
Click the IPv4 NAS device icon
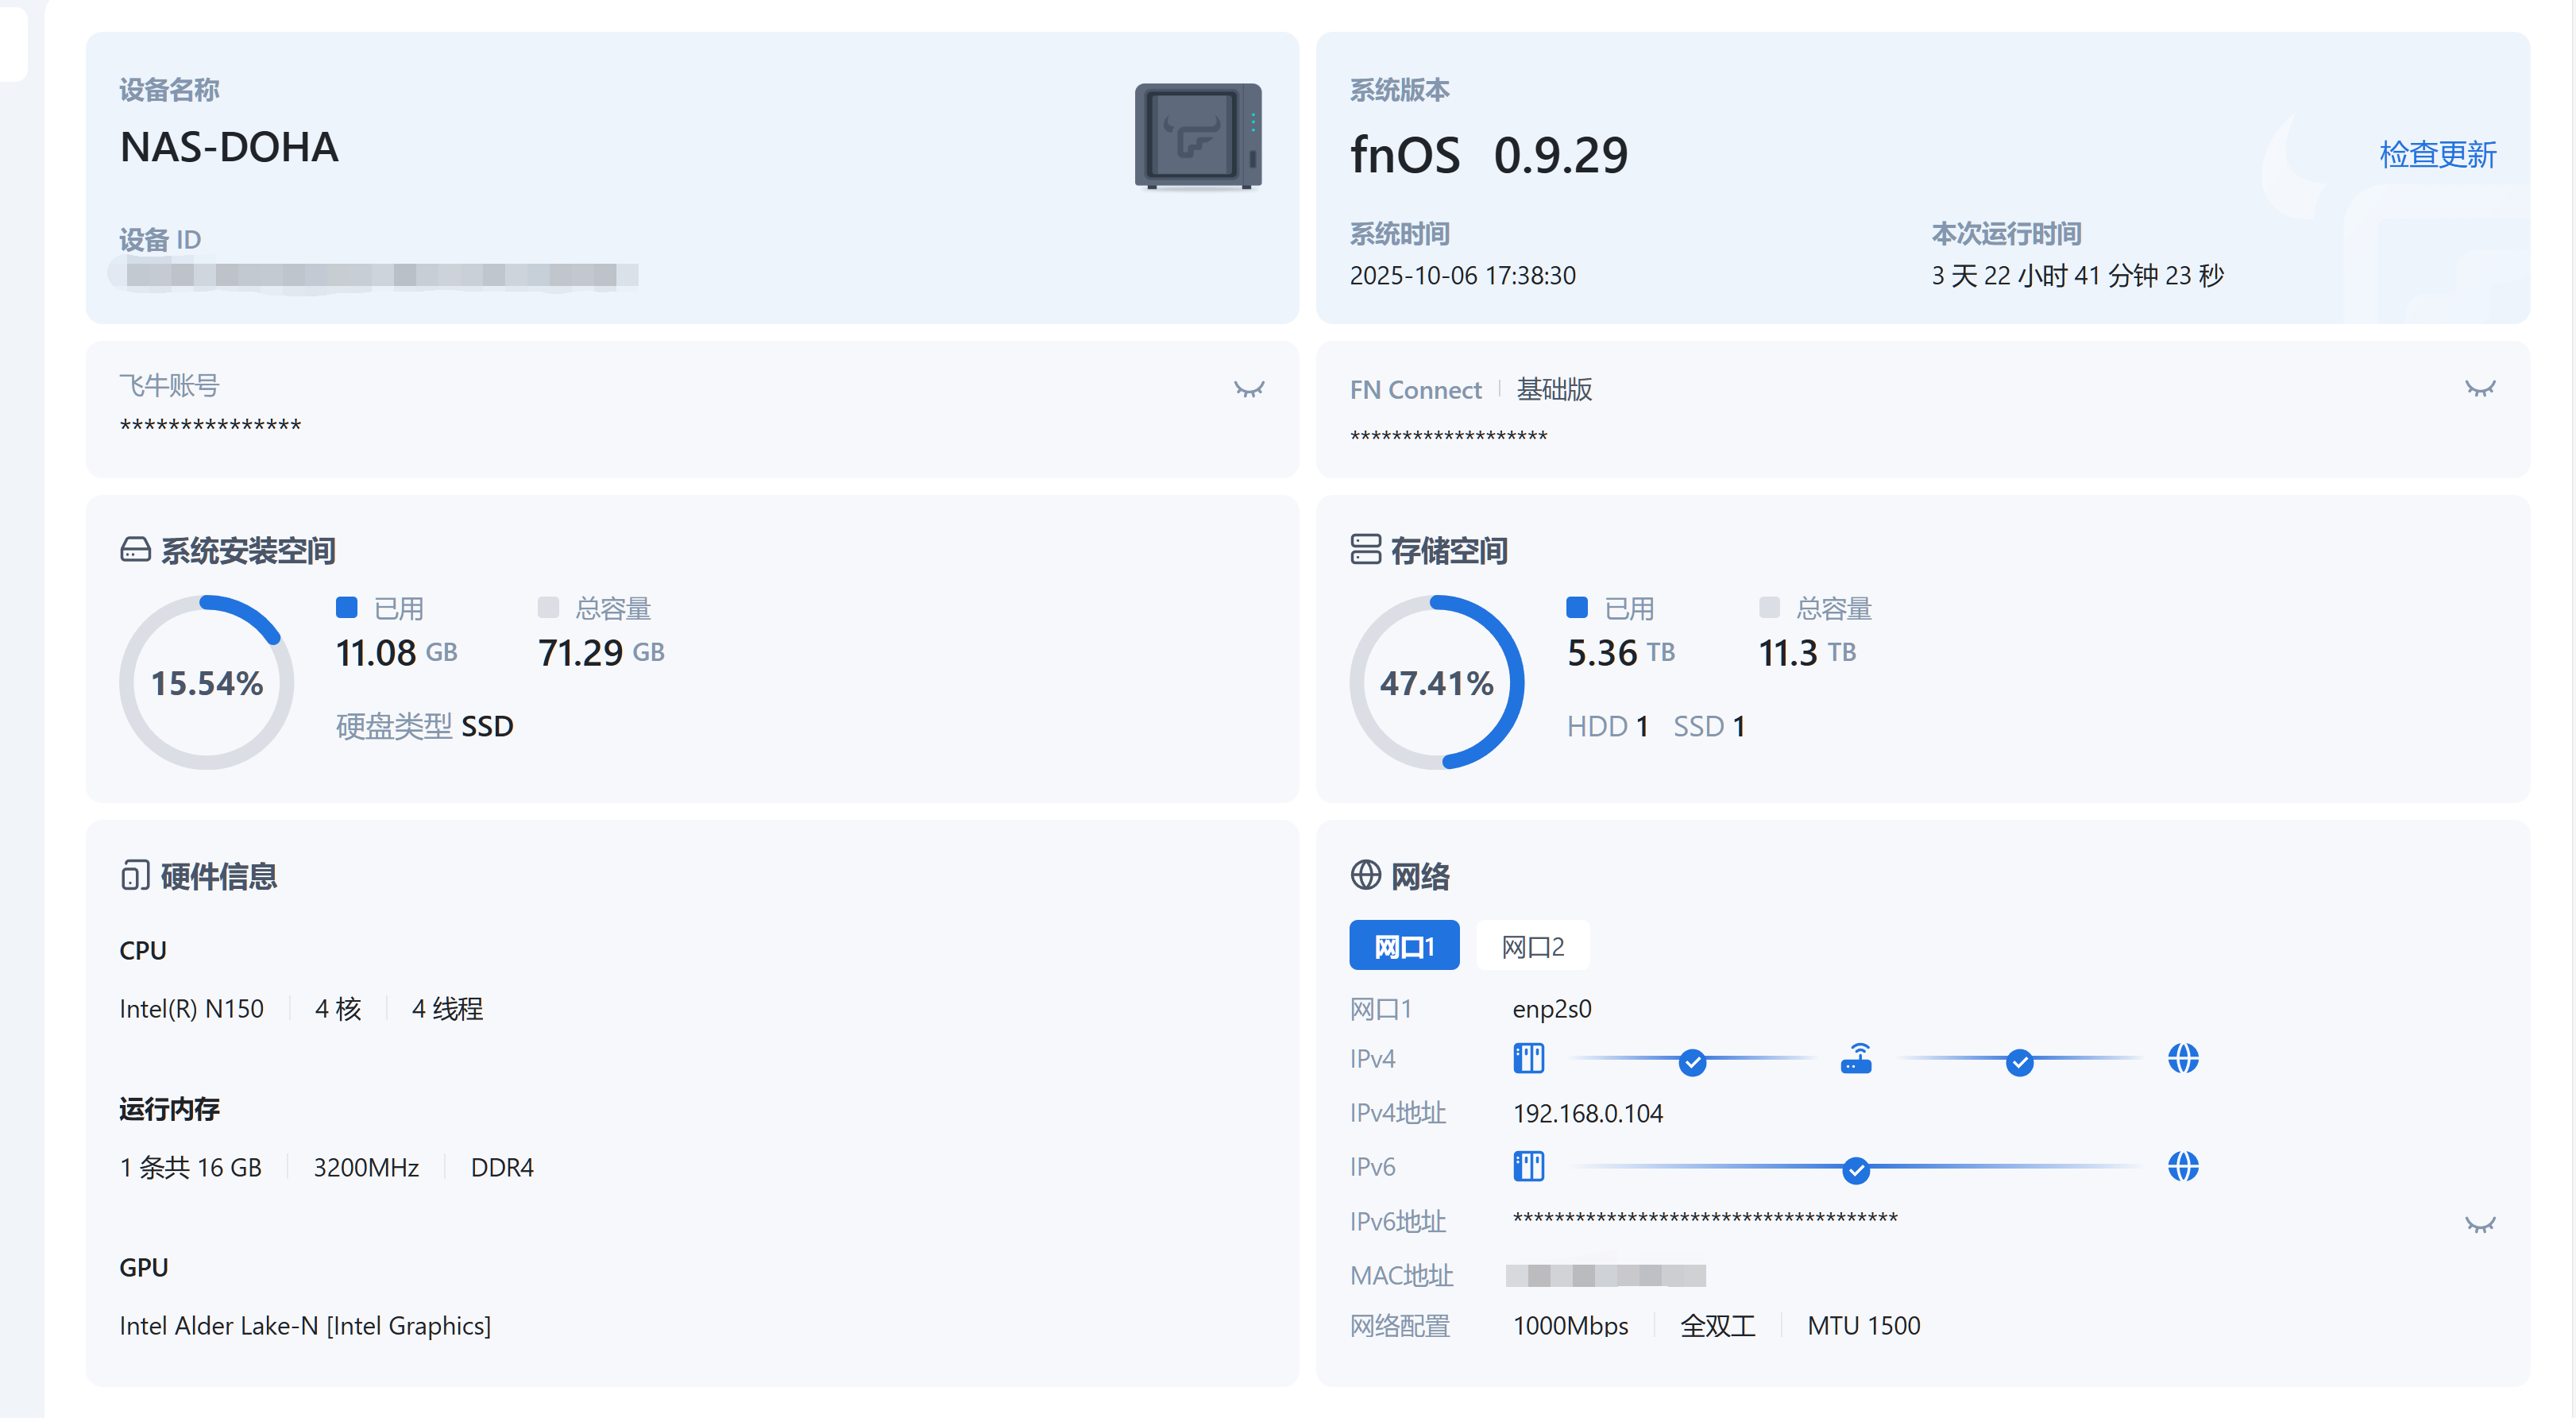click(x=1528, y=1058)
